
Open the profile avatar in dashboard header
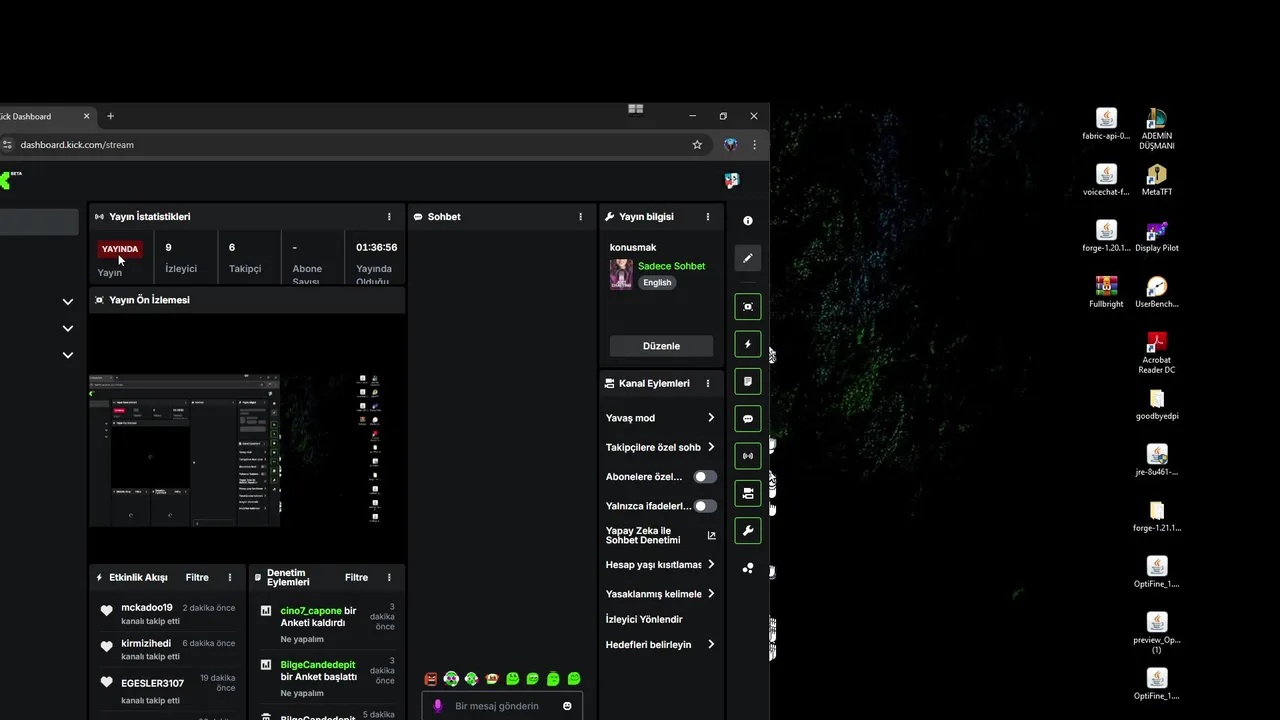pos(732,180)
